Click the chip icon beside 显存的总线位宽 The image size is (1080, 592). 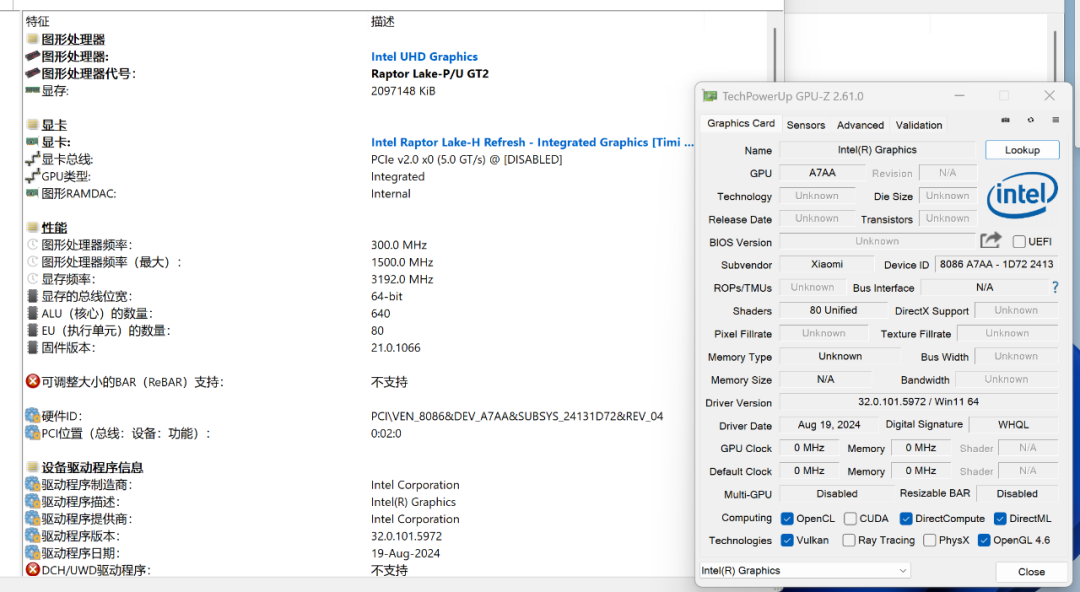click(32, 296)
